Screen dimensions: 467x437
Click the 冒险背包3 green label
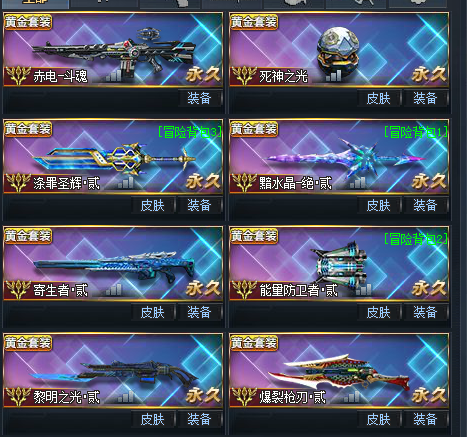[189, 132]
